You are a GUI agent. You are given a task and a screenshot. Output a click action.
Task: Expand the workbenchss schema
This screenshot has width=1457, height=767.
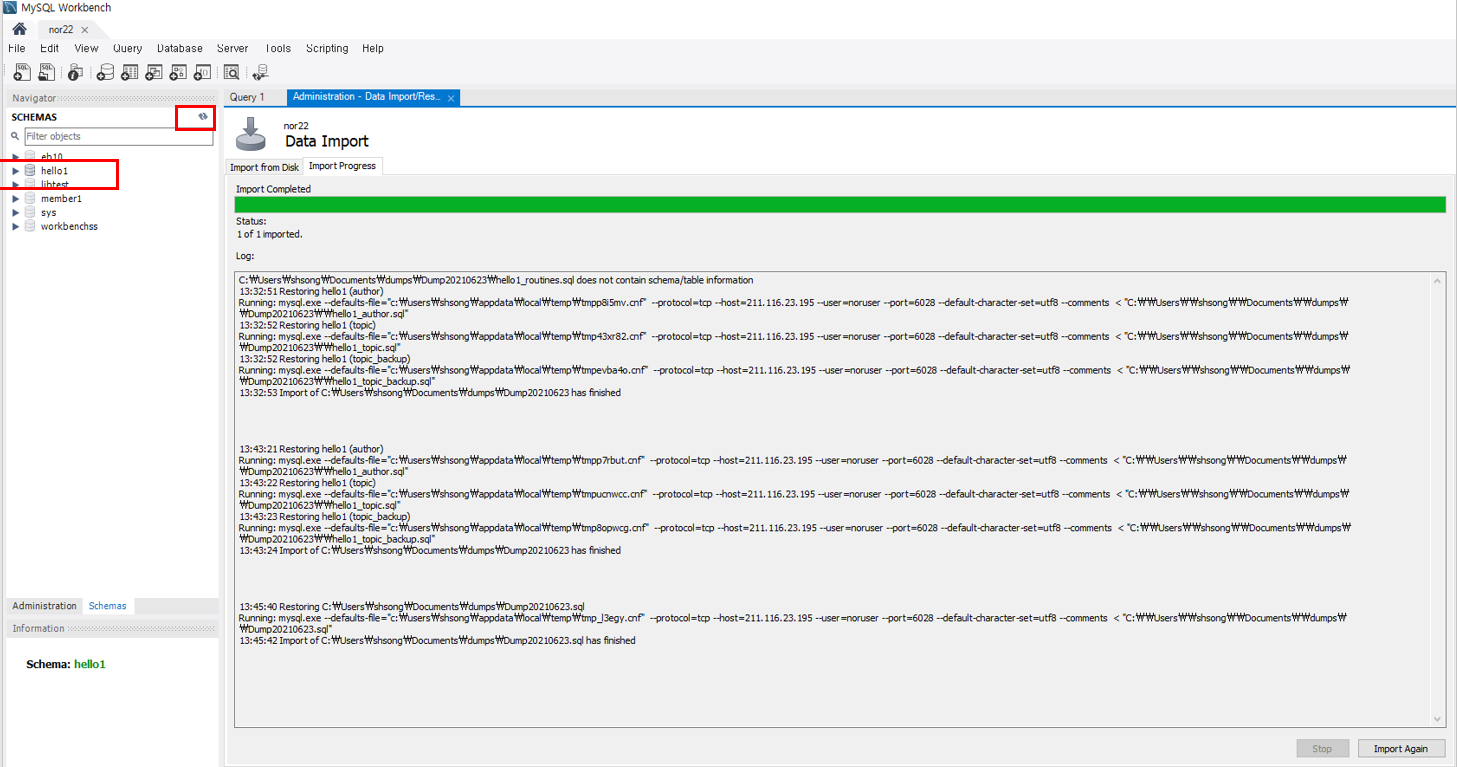coord(15,227)
